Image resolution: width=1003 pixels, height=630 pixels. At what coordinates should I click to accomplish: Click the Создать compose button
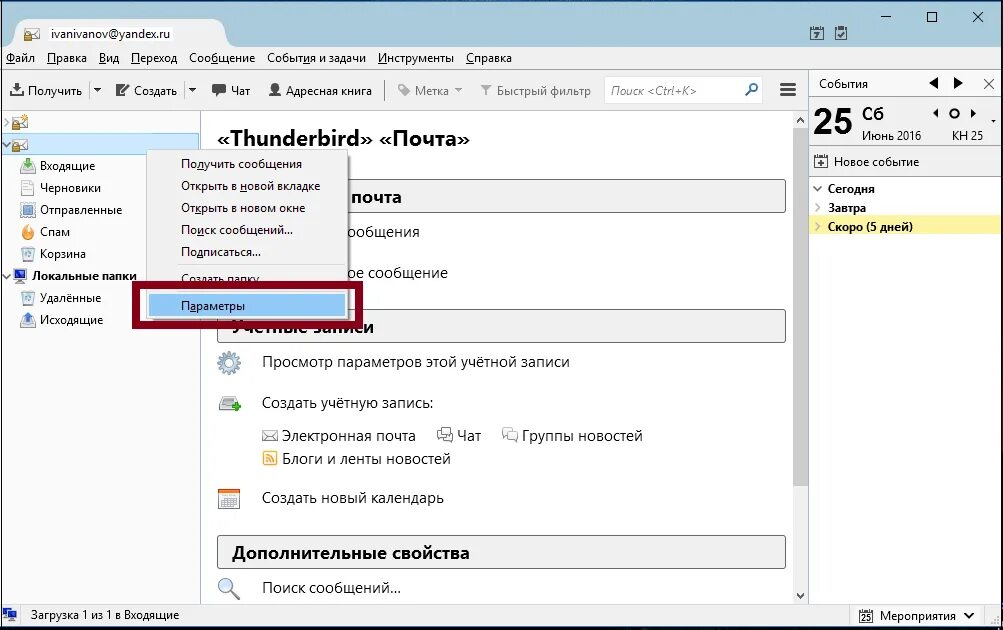click(146, 90)
